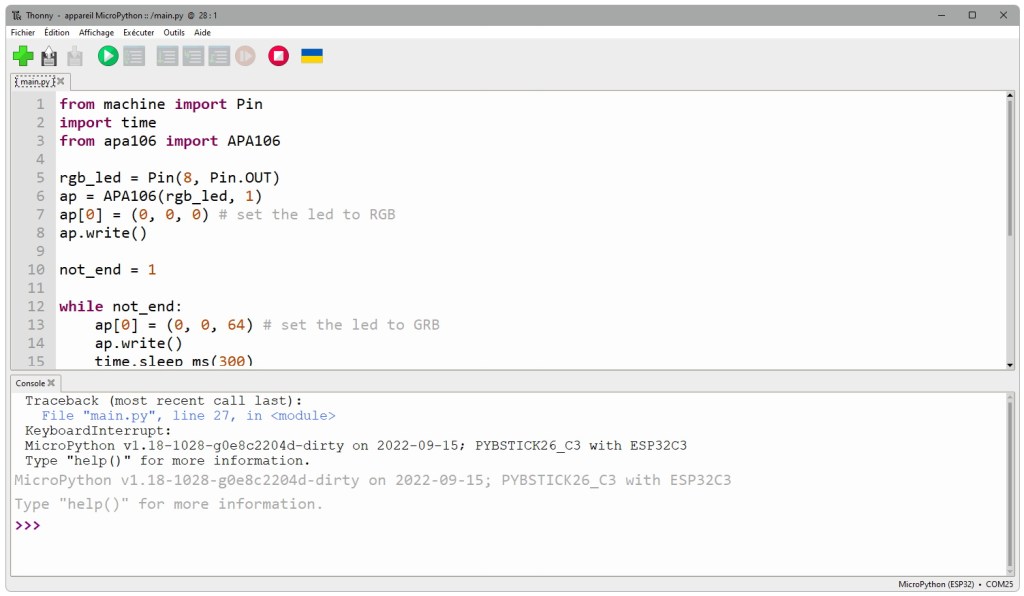Close the main.py editor tab
1024x596 pixels.
tap(60, 81)
